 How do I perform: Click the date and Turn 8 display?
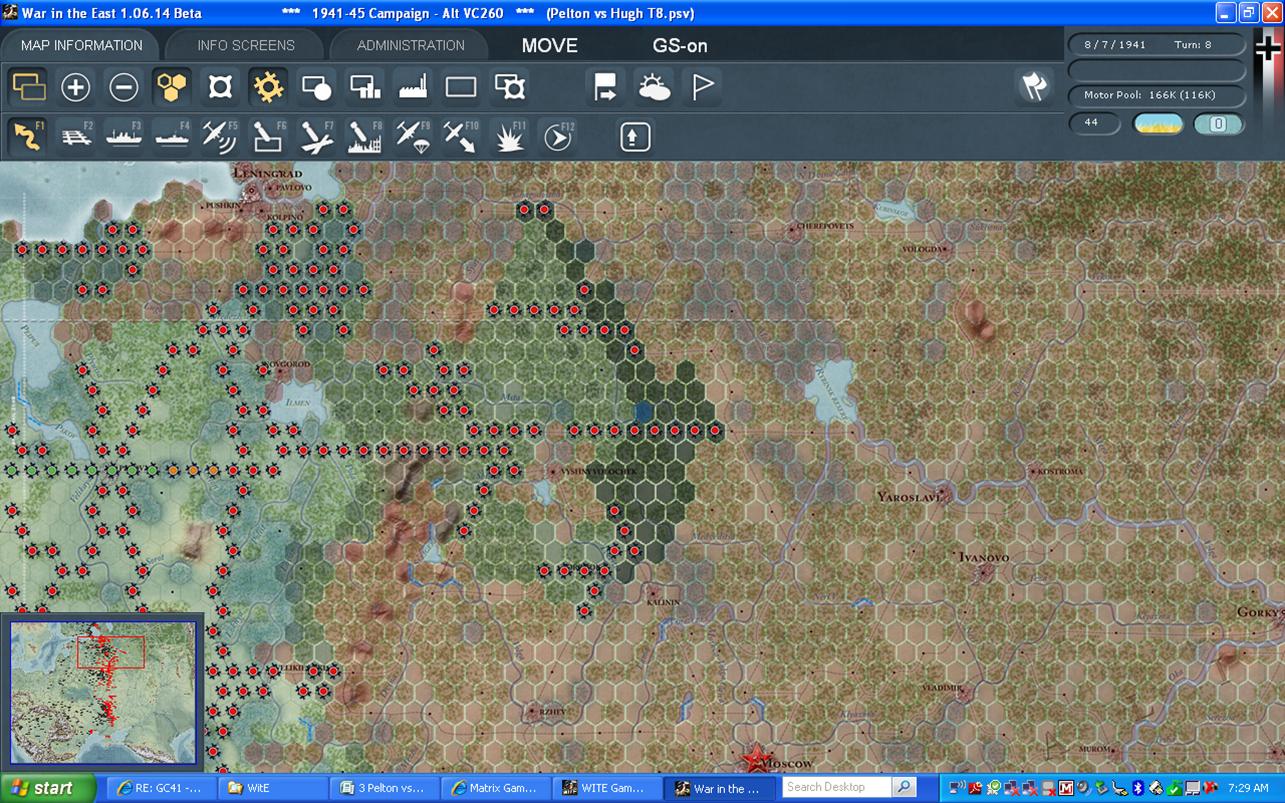(1157, 45)
